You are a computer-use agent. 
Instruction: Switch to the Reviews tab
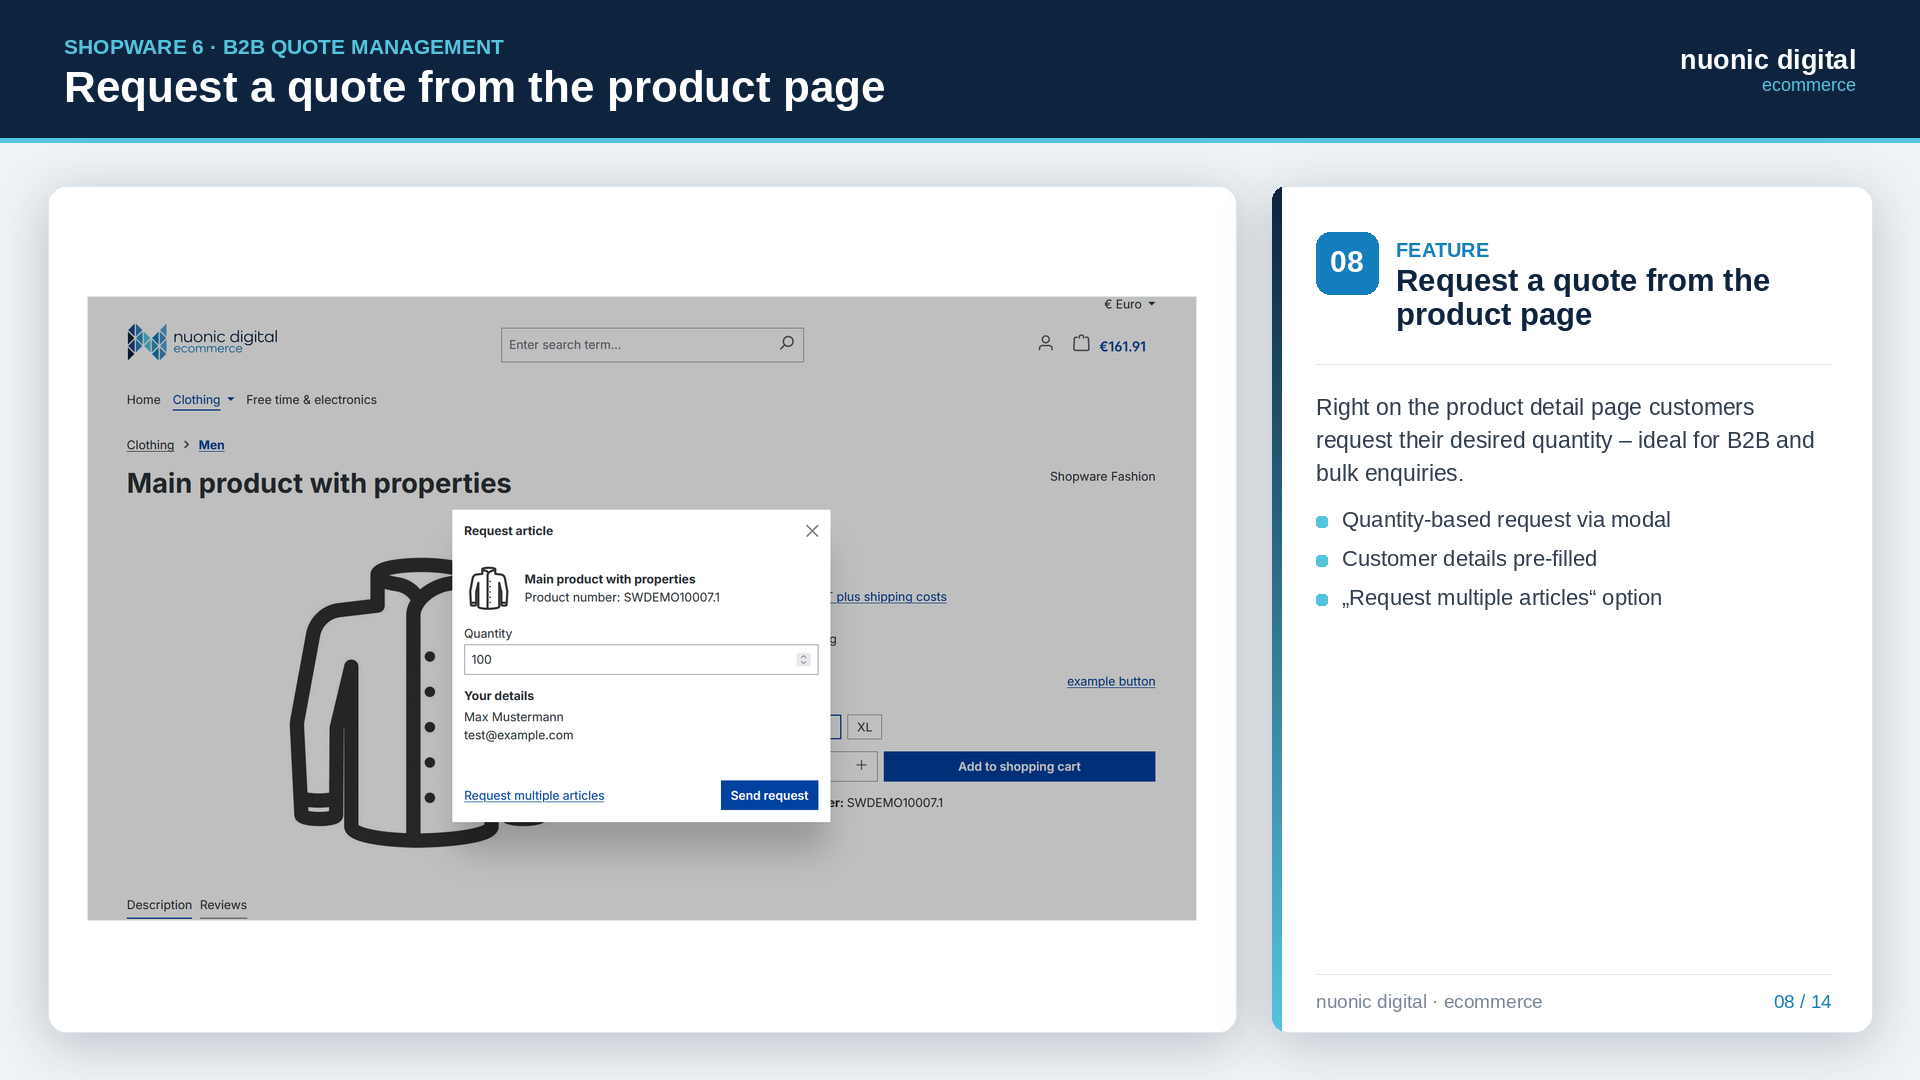coord(223,906)
